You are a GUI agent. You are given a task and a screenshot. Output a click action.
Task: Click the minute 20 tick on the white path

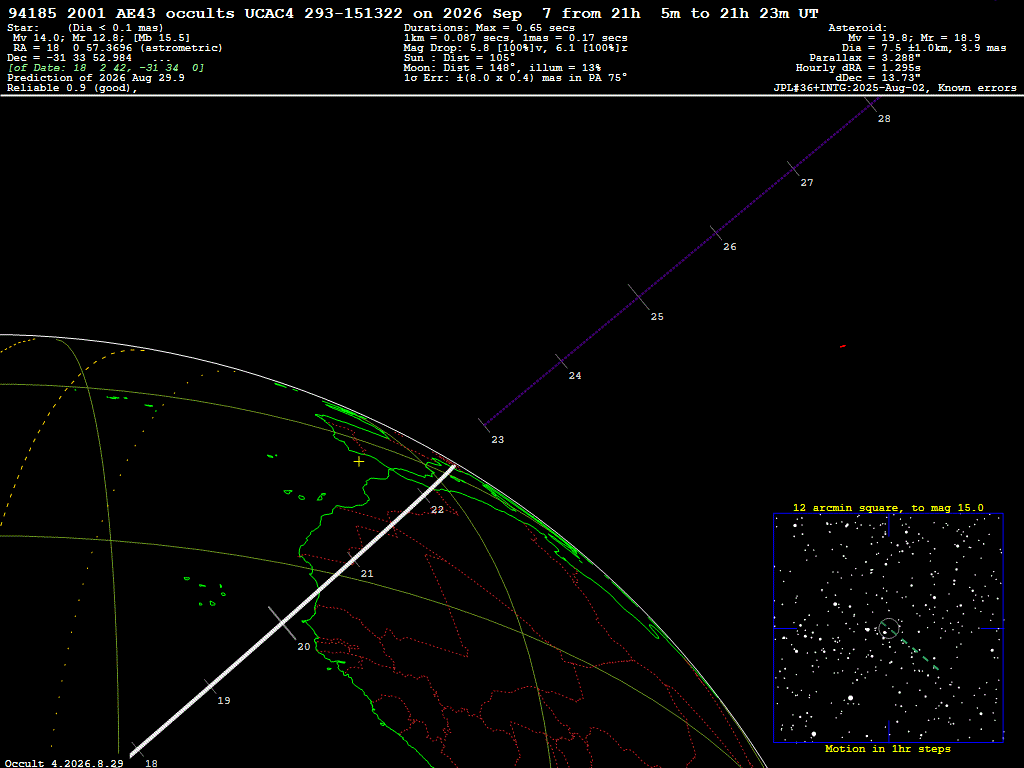tap(282, 623)
